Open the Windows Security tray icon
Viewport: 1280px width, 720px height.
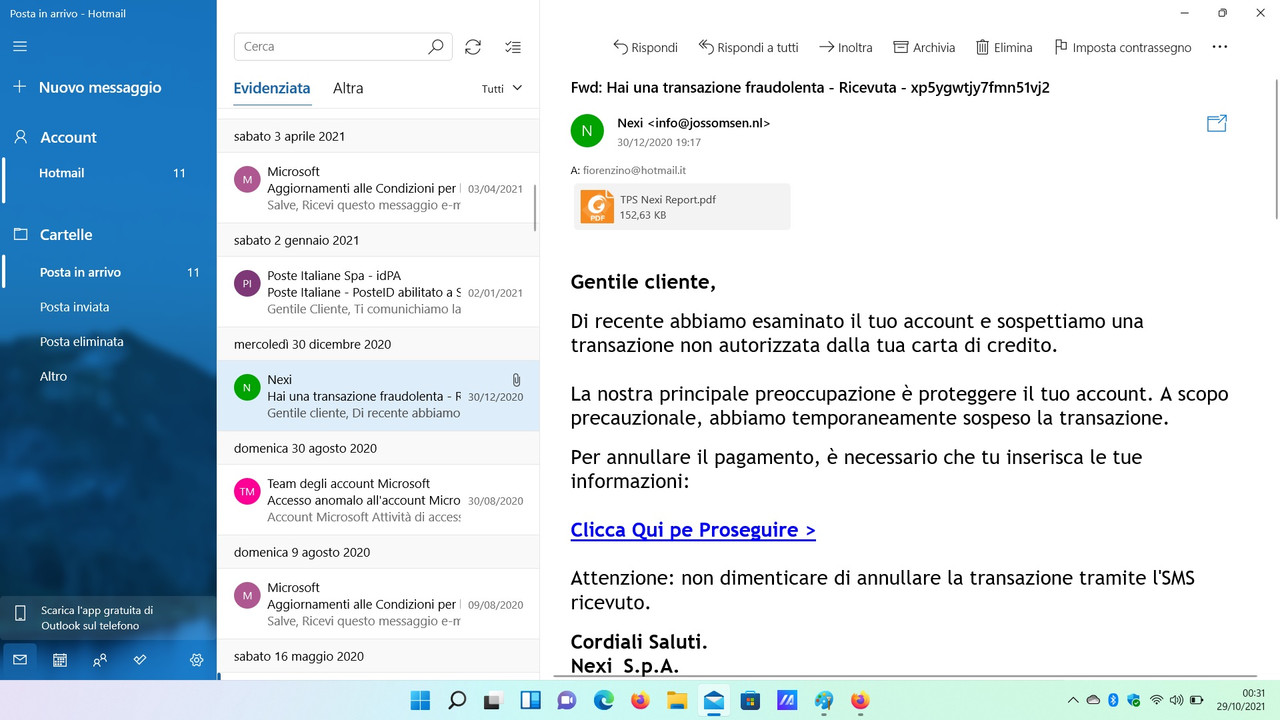point(1133,701)
